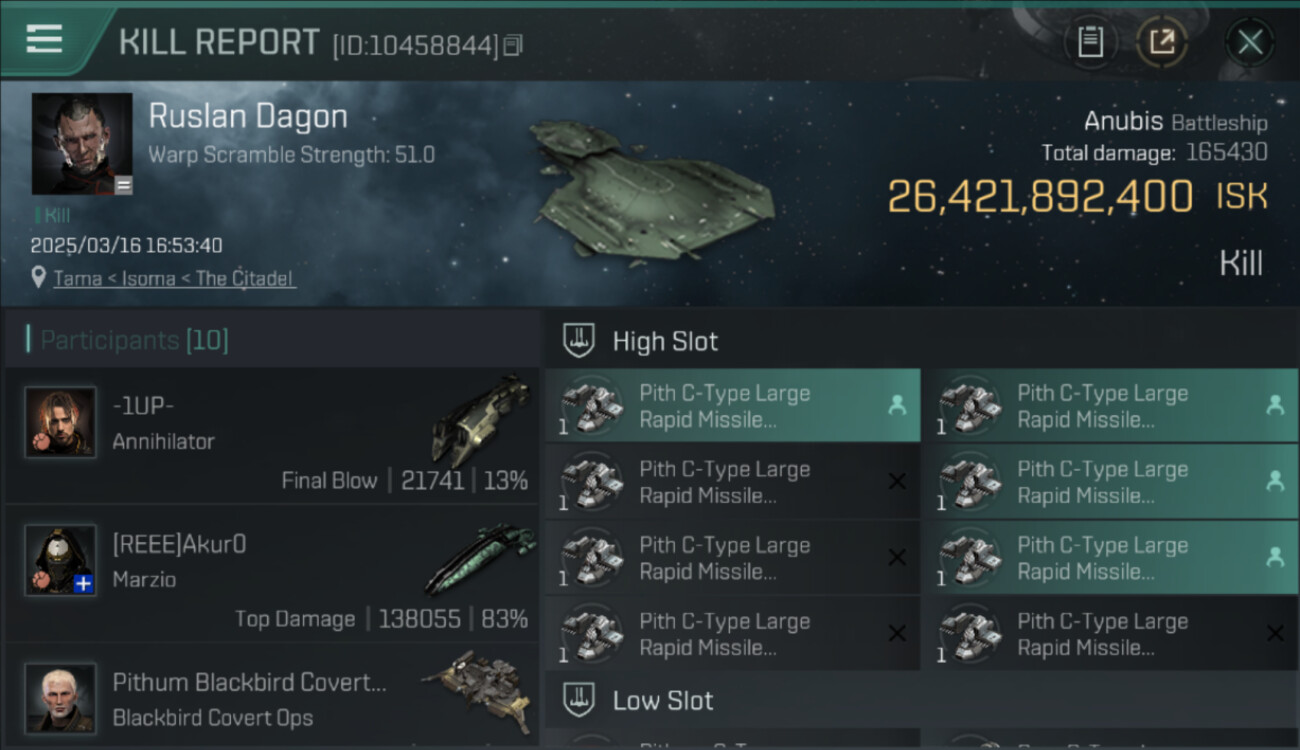Click the clipboard notes icon
The height and width of the screenshot is (750, 1300).
1090,42
